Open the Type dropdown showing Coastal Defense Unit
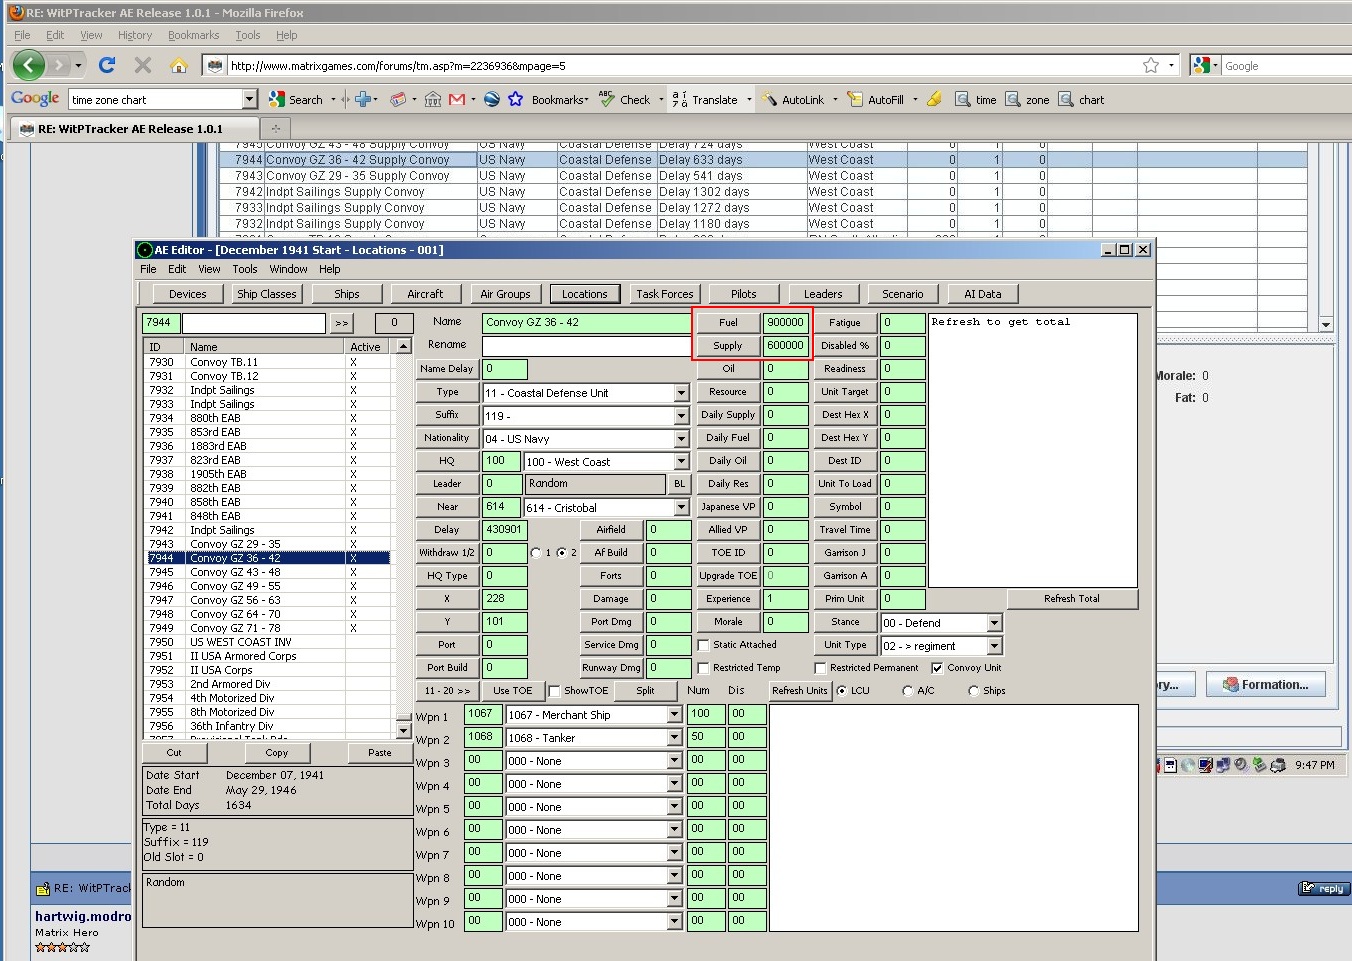This screenshot has width=1352, height=961. tap(681, 393)
